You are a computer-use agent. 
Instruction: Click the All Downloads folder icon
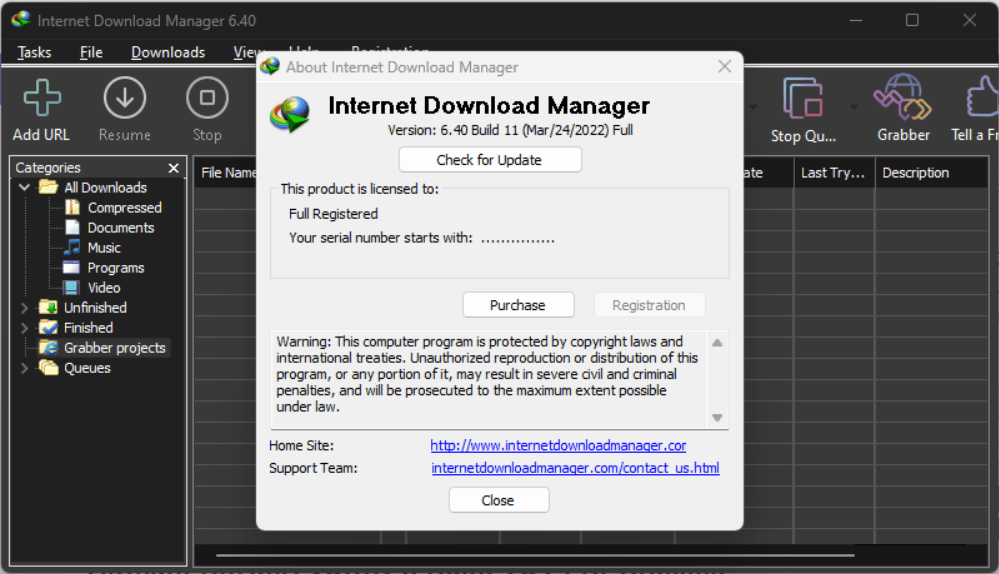click(x=48, y=187)
